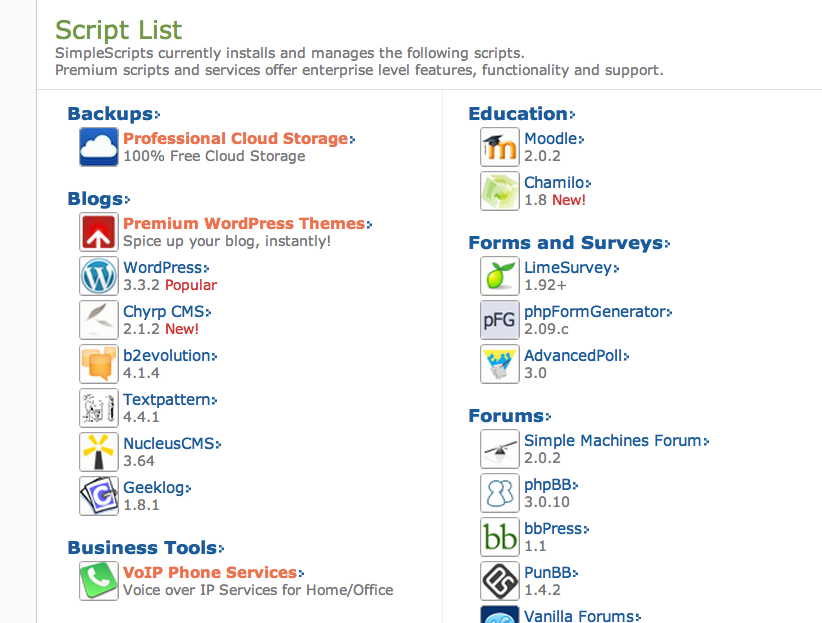This screenshot has height=623, width=822.
Task: Select the WordPress script link
Action: (x=166, y=267)
